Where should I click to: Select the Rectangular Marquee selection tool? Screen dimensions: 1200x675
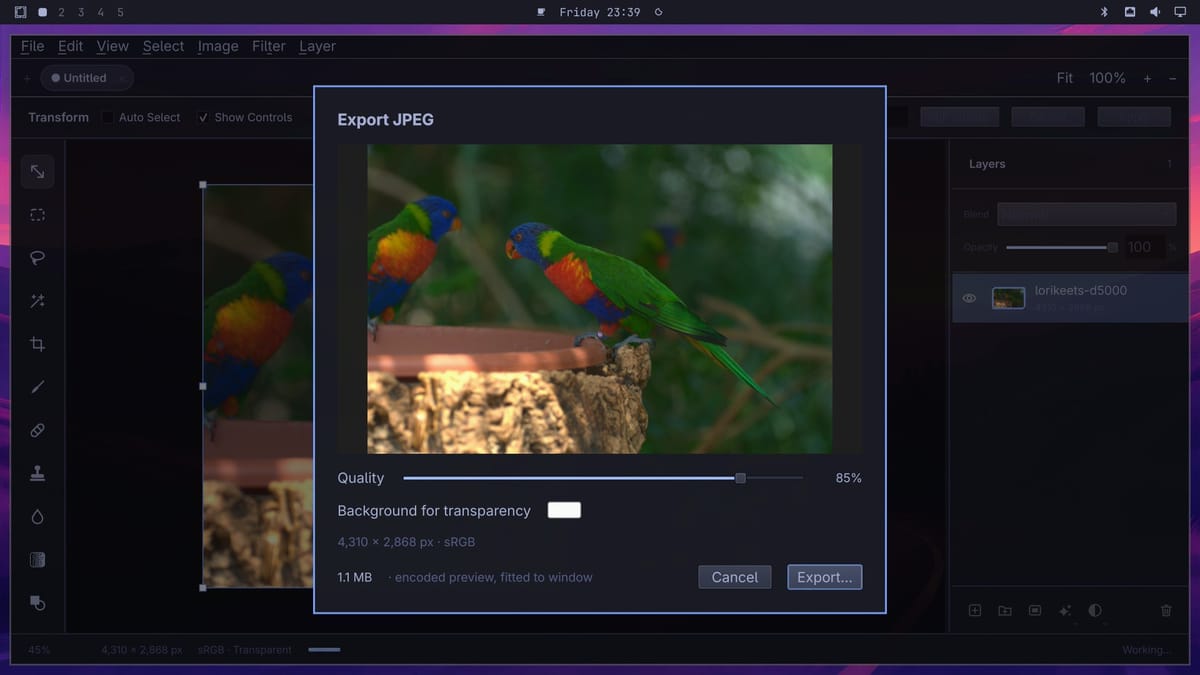37,215
